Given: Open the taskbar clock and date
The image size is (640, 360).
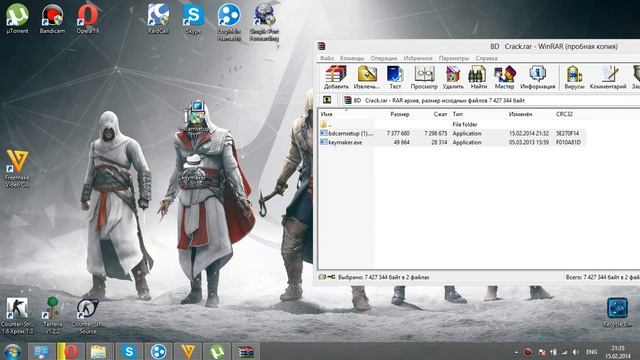Looking at the screenshot, I should pos(618,352).
